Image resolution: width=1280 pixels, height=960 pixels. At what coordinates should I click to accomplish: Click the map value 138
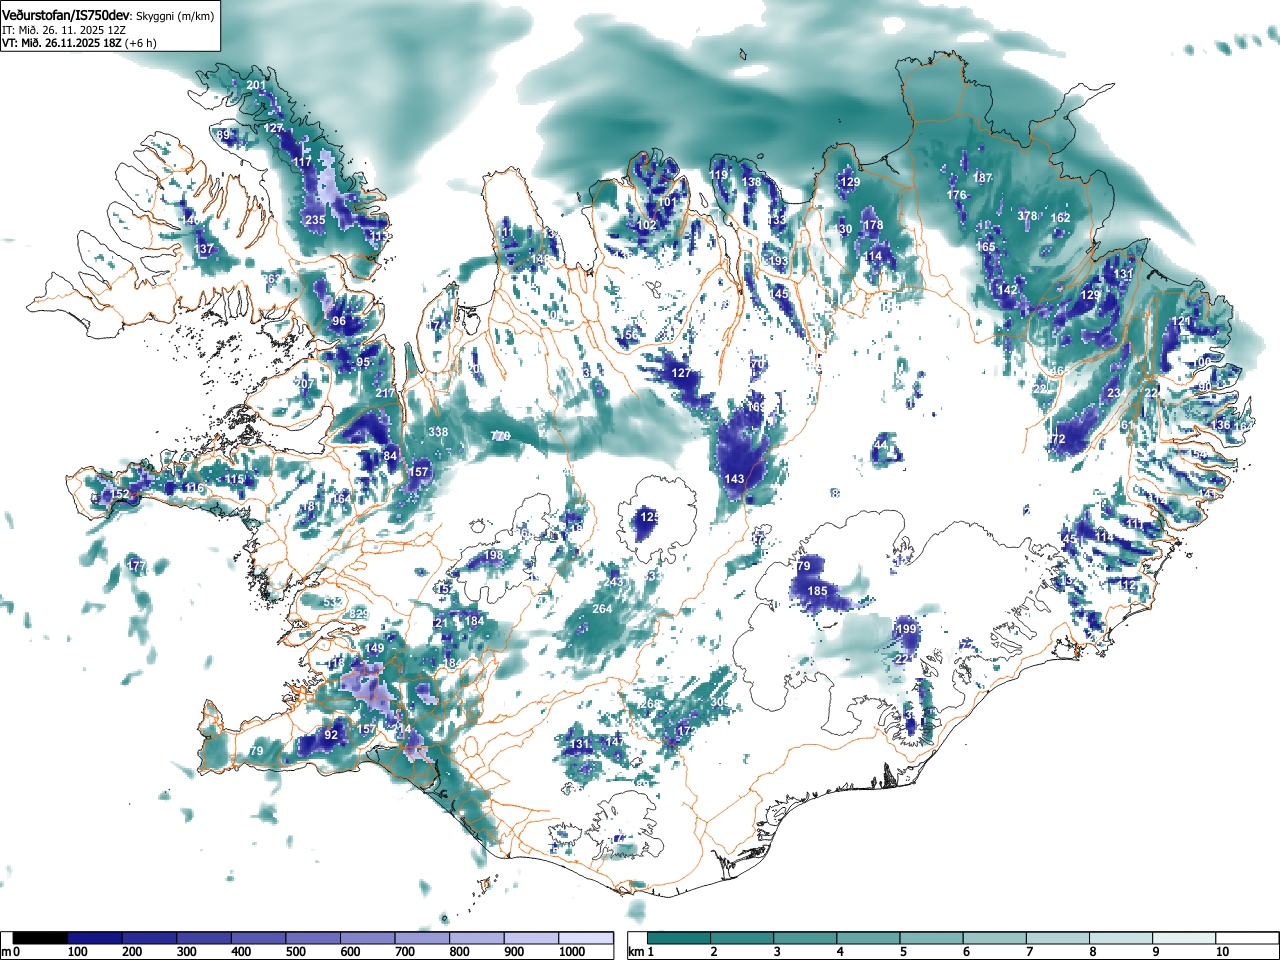[x=751, y=183]
